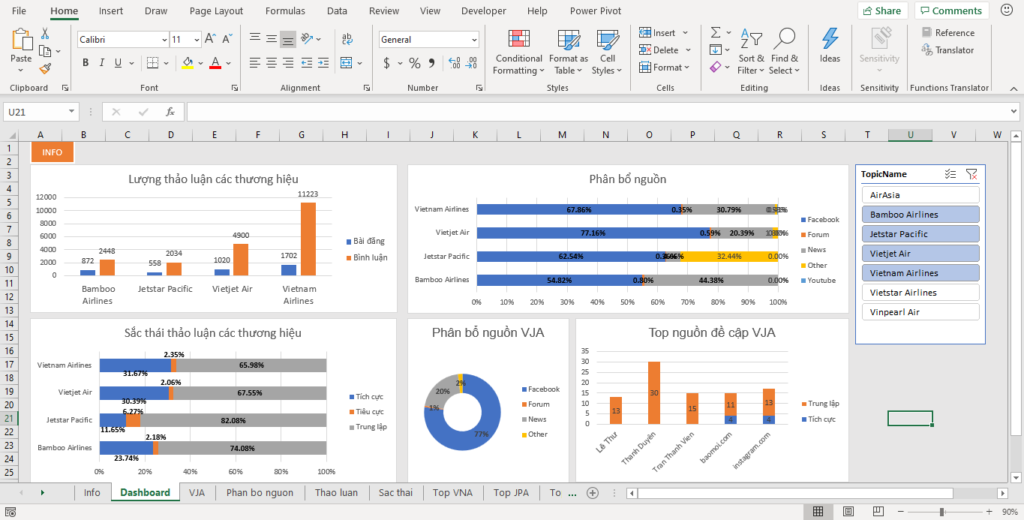Click the Insert Function fx icon
Viewport: 1024px width, 520px height.
click(x=170, y=112)
